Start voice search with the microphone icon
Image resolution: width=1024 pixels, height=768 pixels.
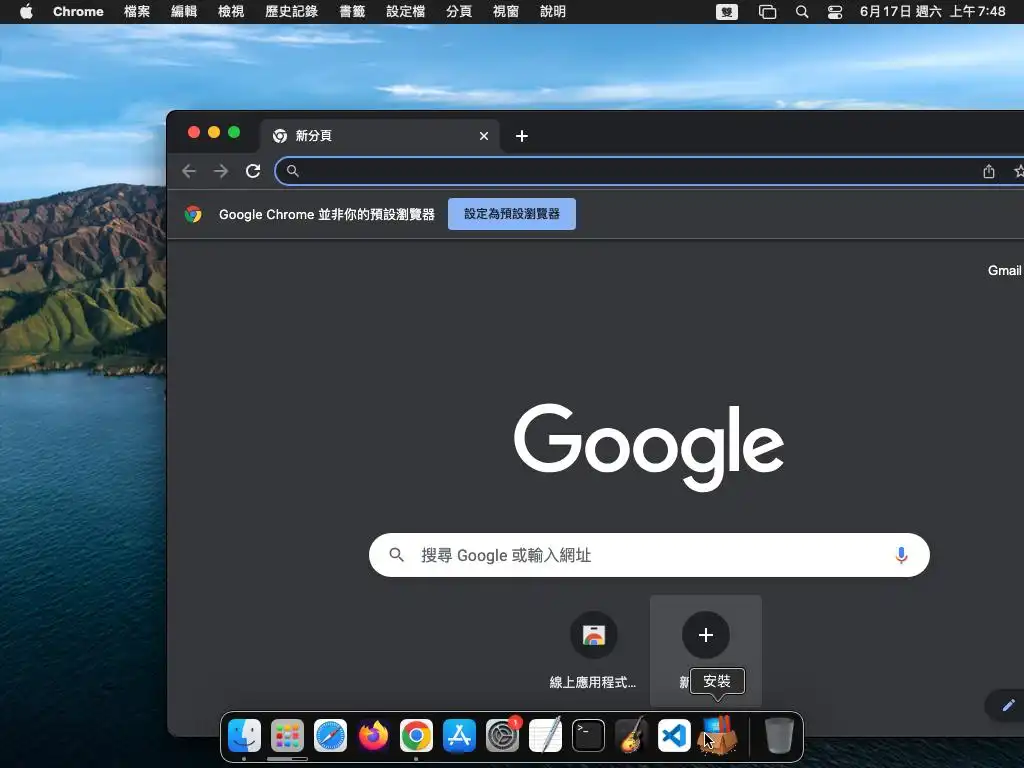[901, 555]
